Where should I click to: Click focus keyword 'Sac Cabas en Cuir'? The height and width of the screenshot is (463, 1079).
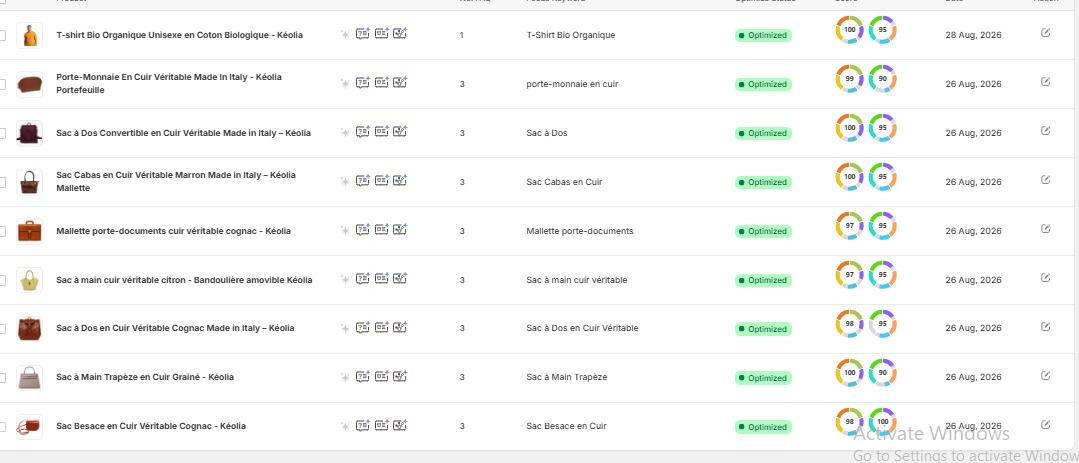[564, 182]
